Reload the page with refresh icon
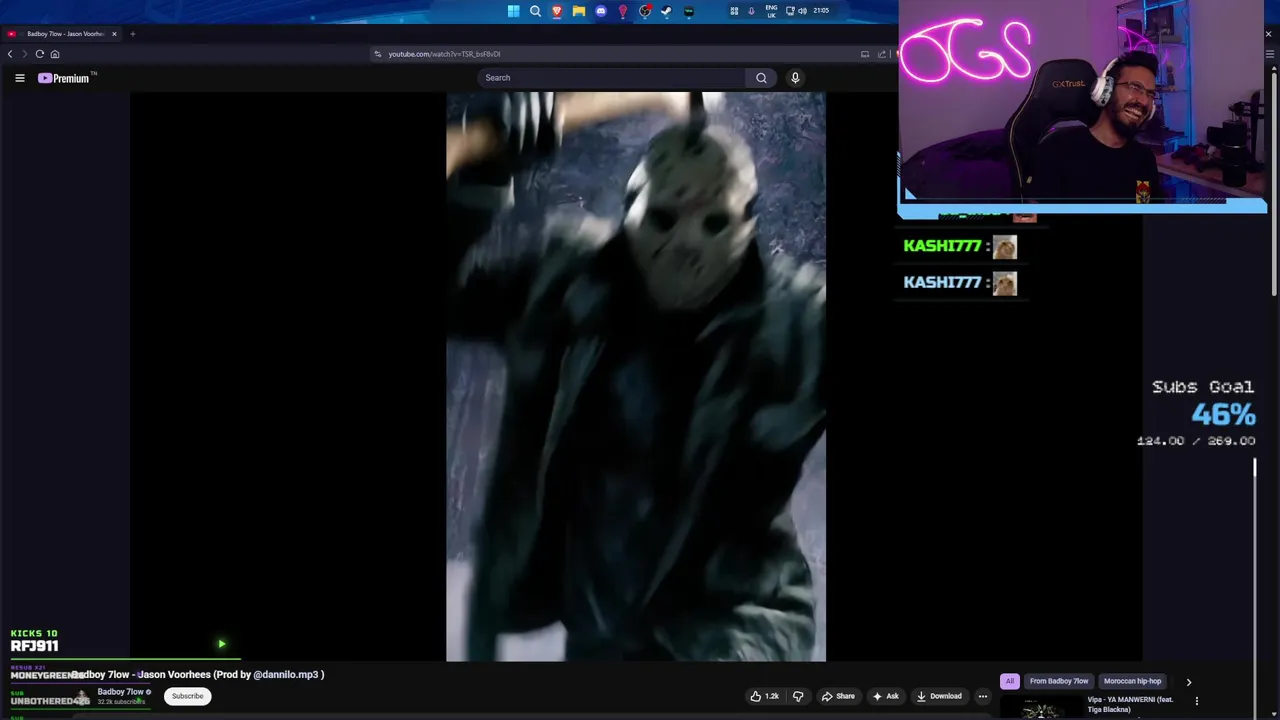This screenshot has height=720, width=1280. point(40,54)
